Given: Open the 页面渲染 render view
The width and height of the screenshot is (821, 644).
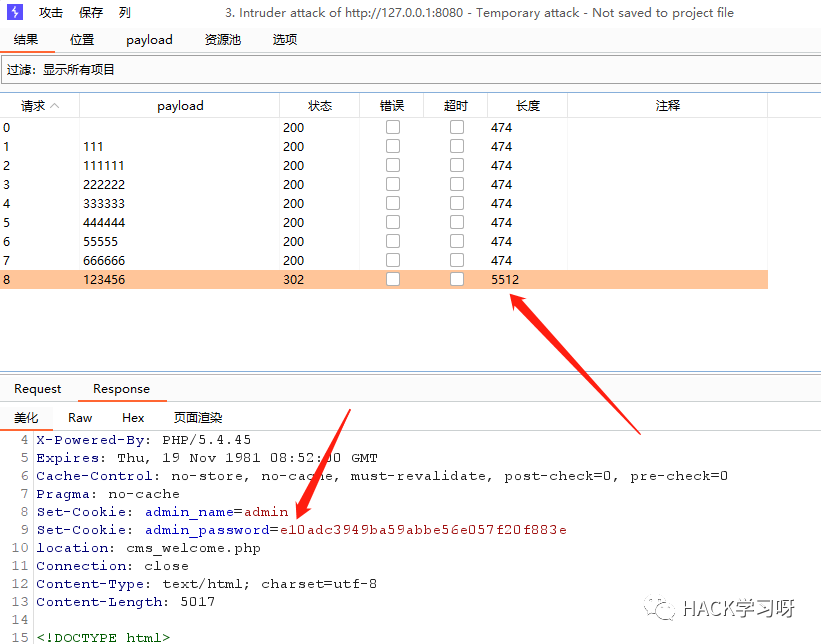Looking at the screenshot, I should (198, 418).
